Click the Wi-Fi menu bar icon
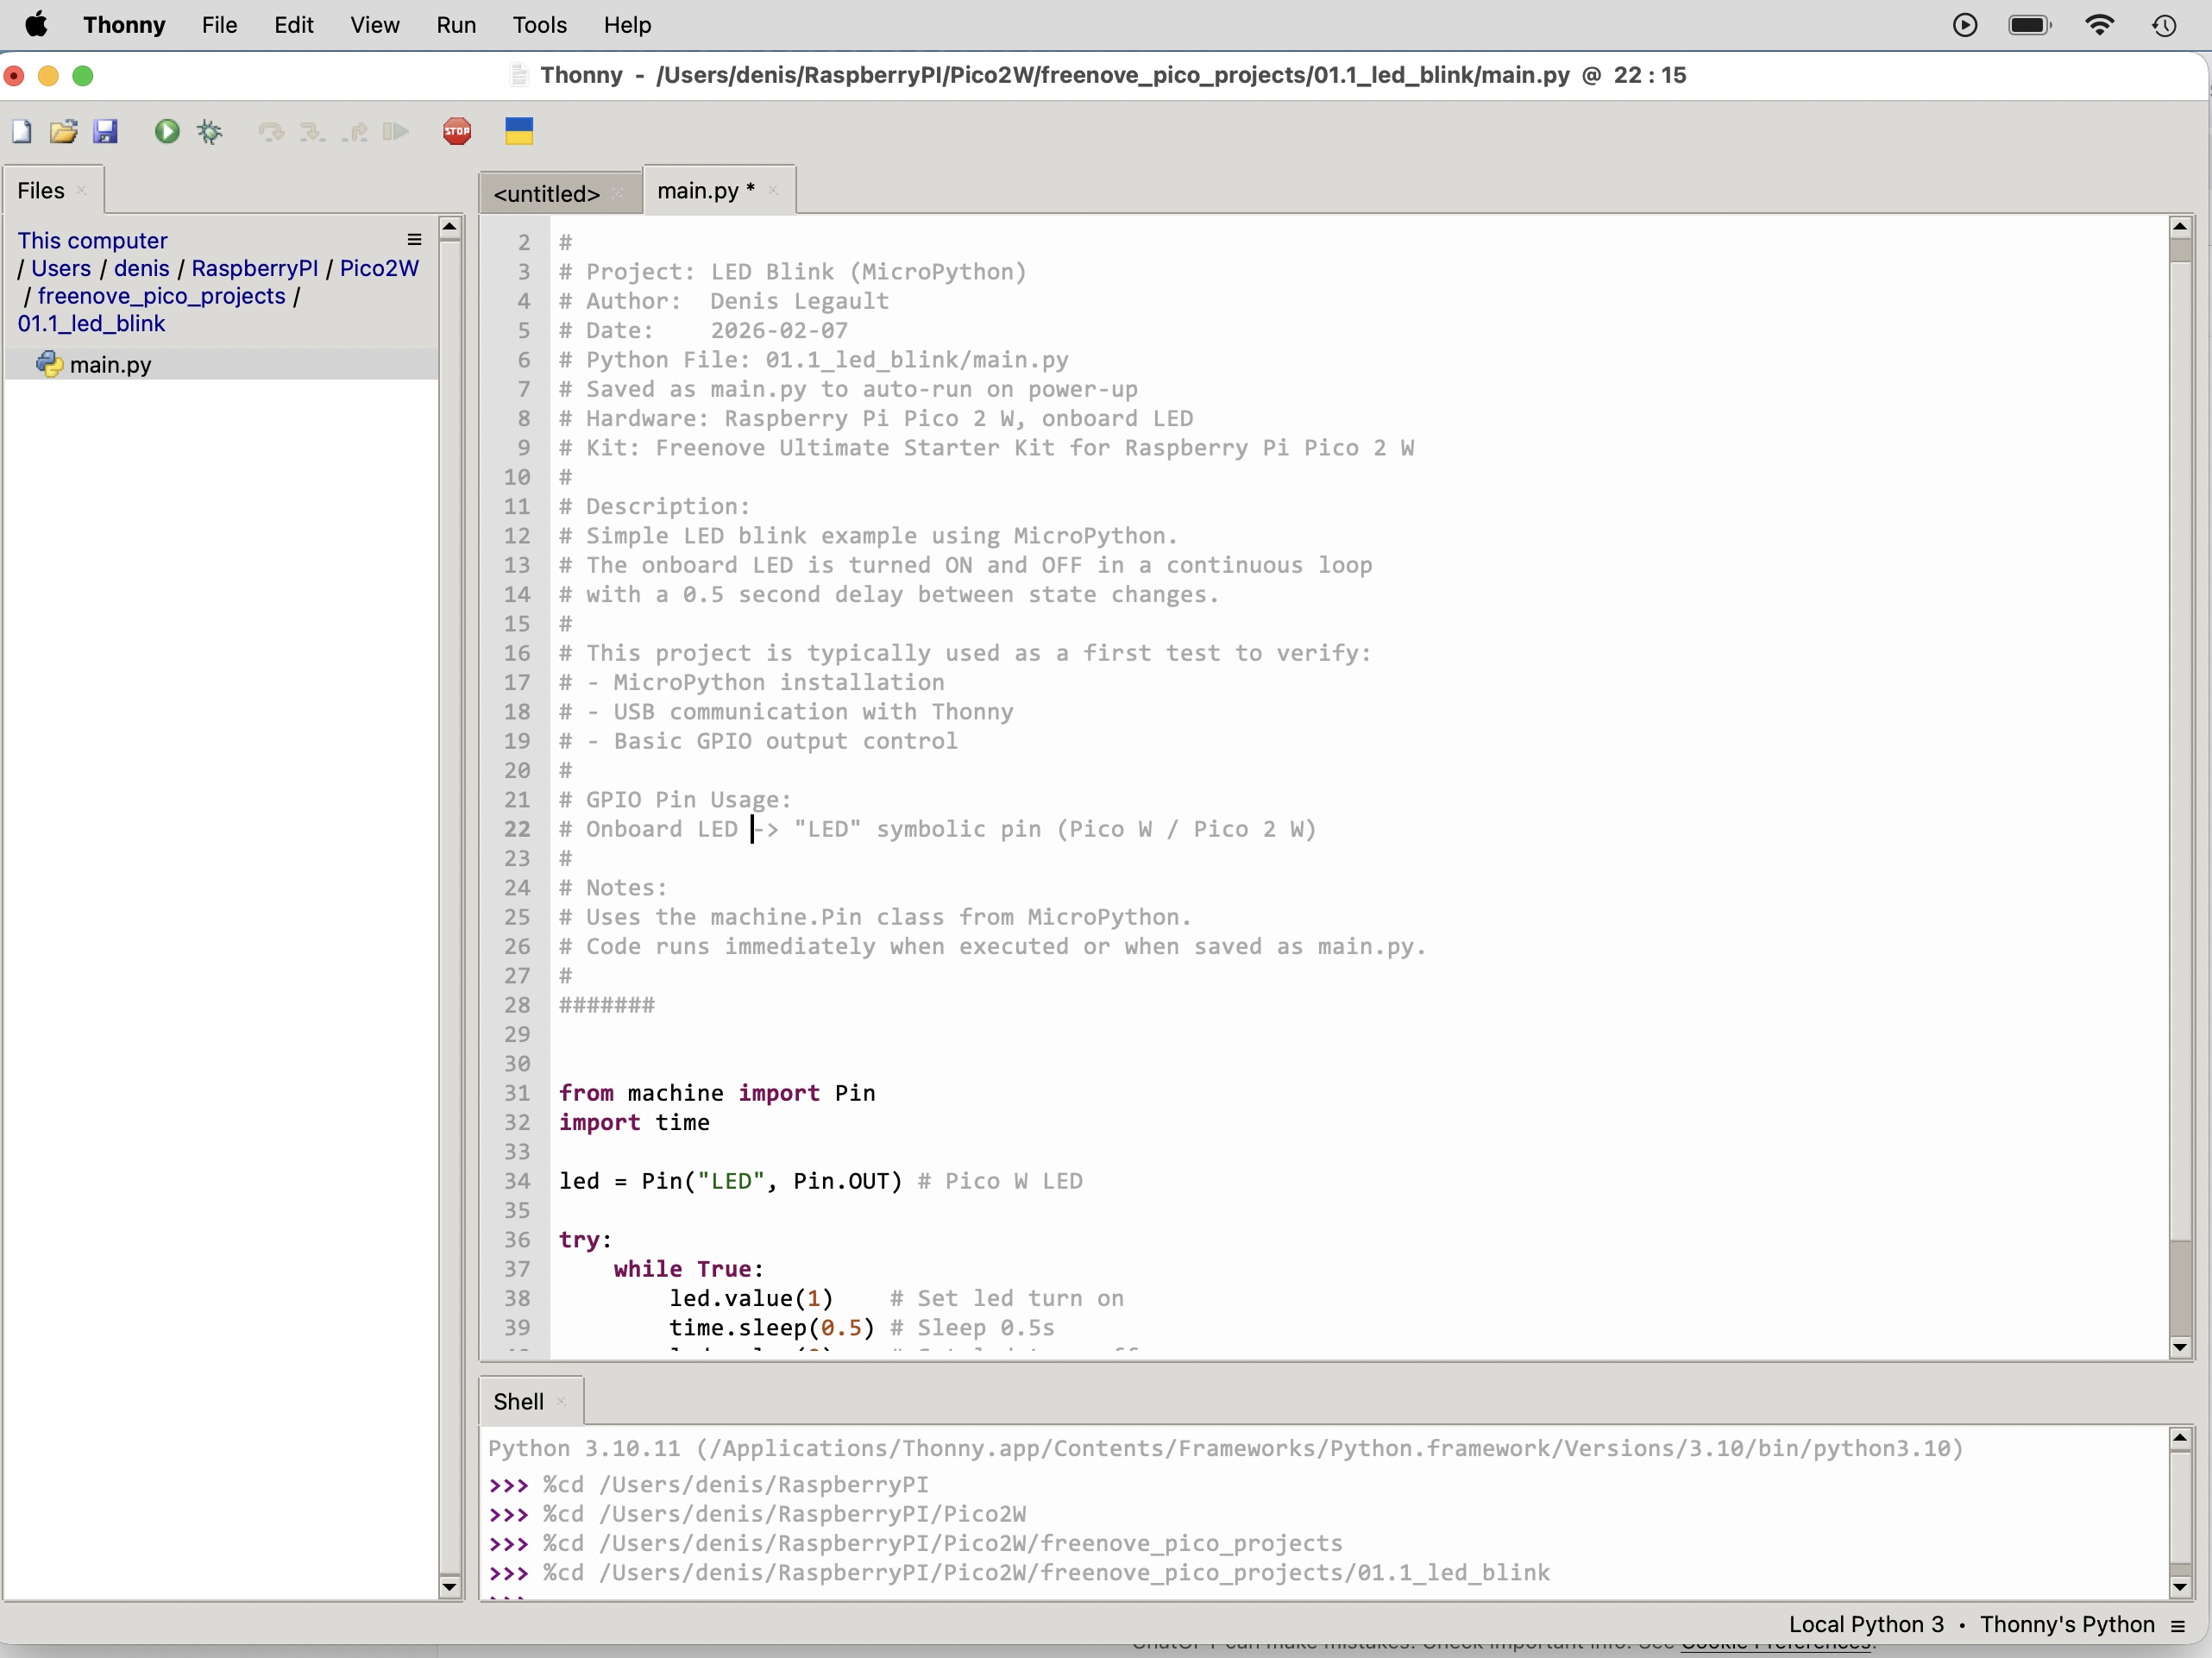The width and height of the screenshot is (2212, 1658). [x=2101, y=25]
